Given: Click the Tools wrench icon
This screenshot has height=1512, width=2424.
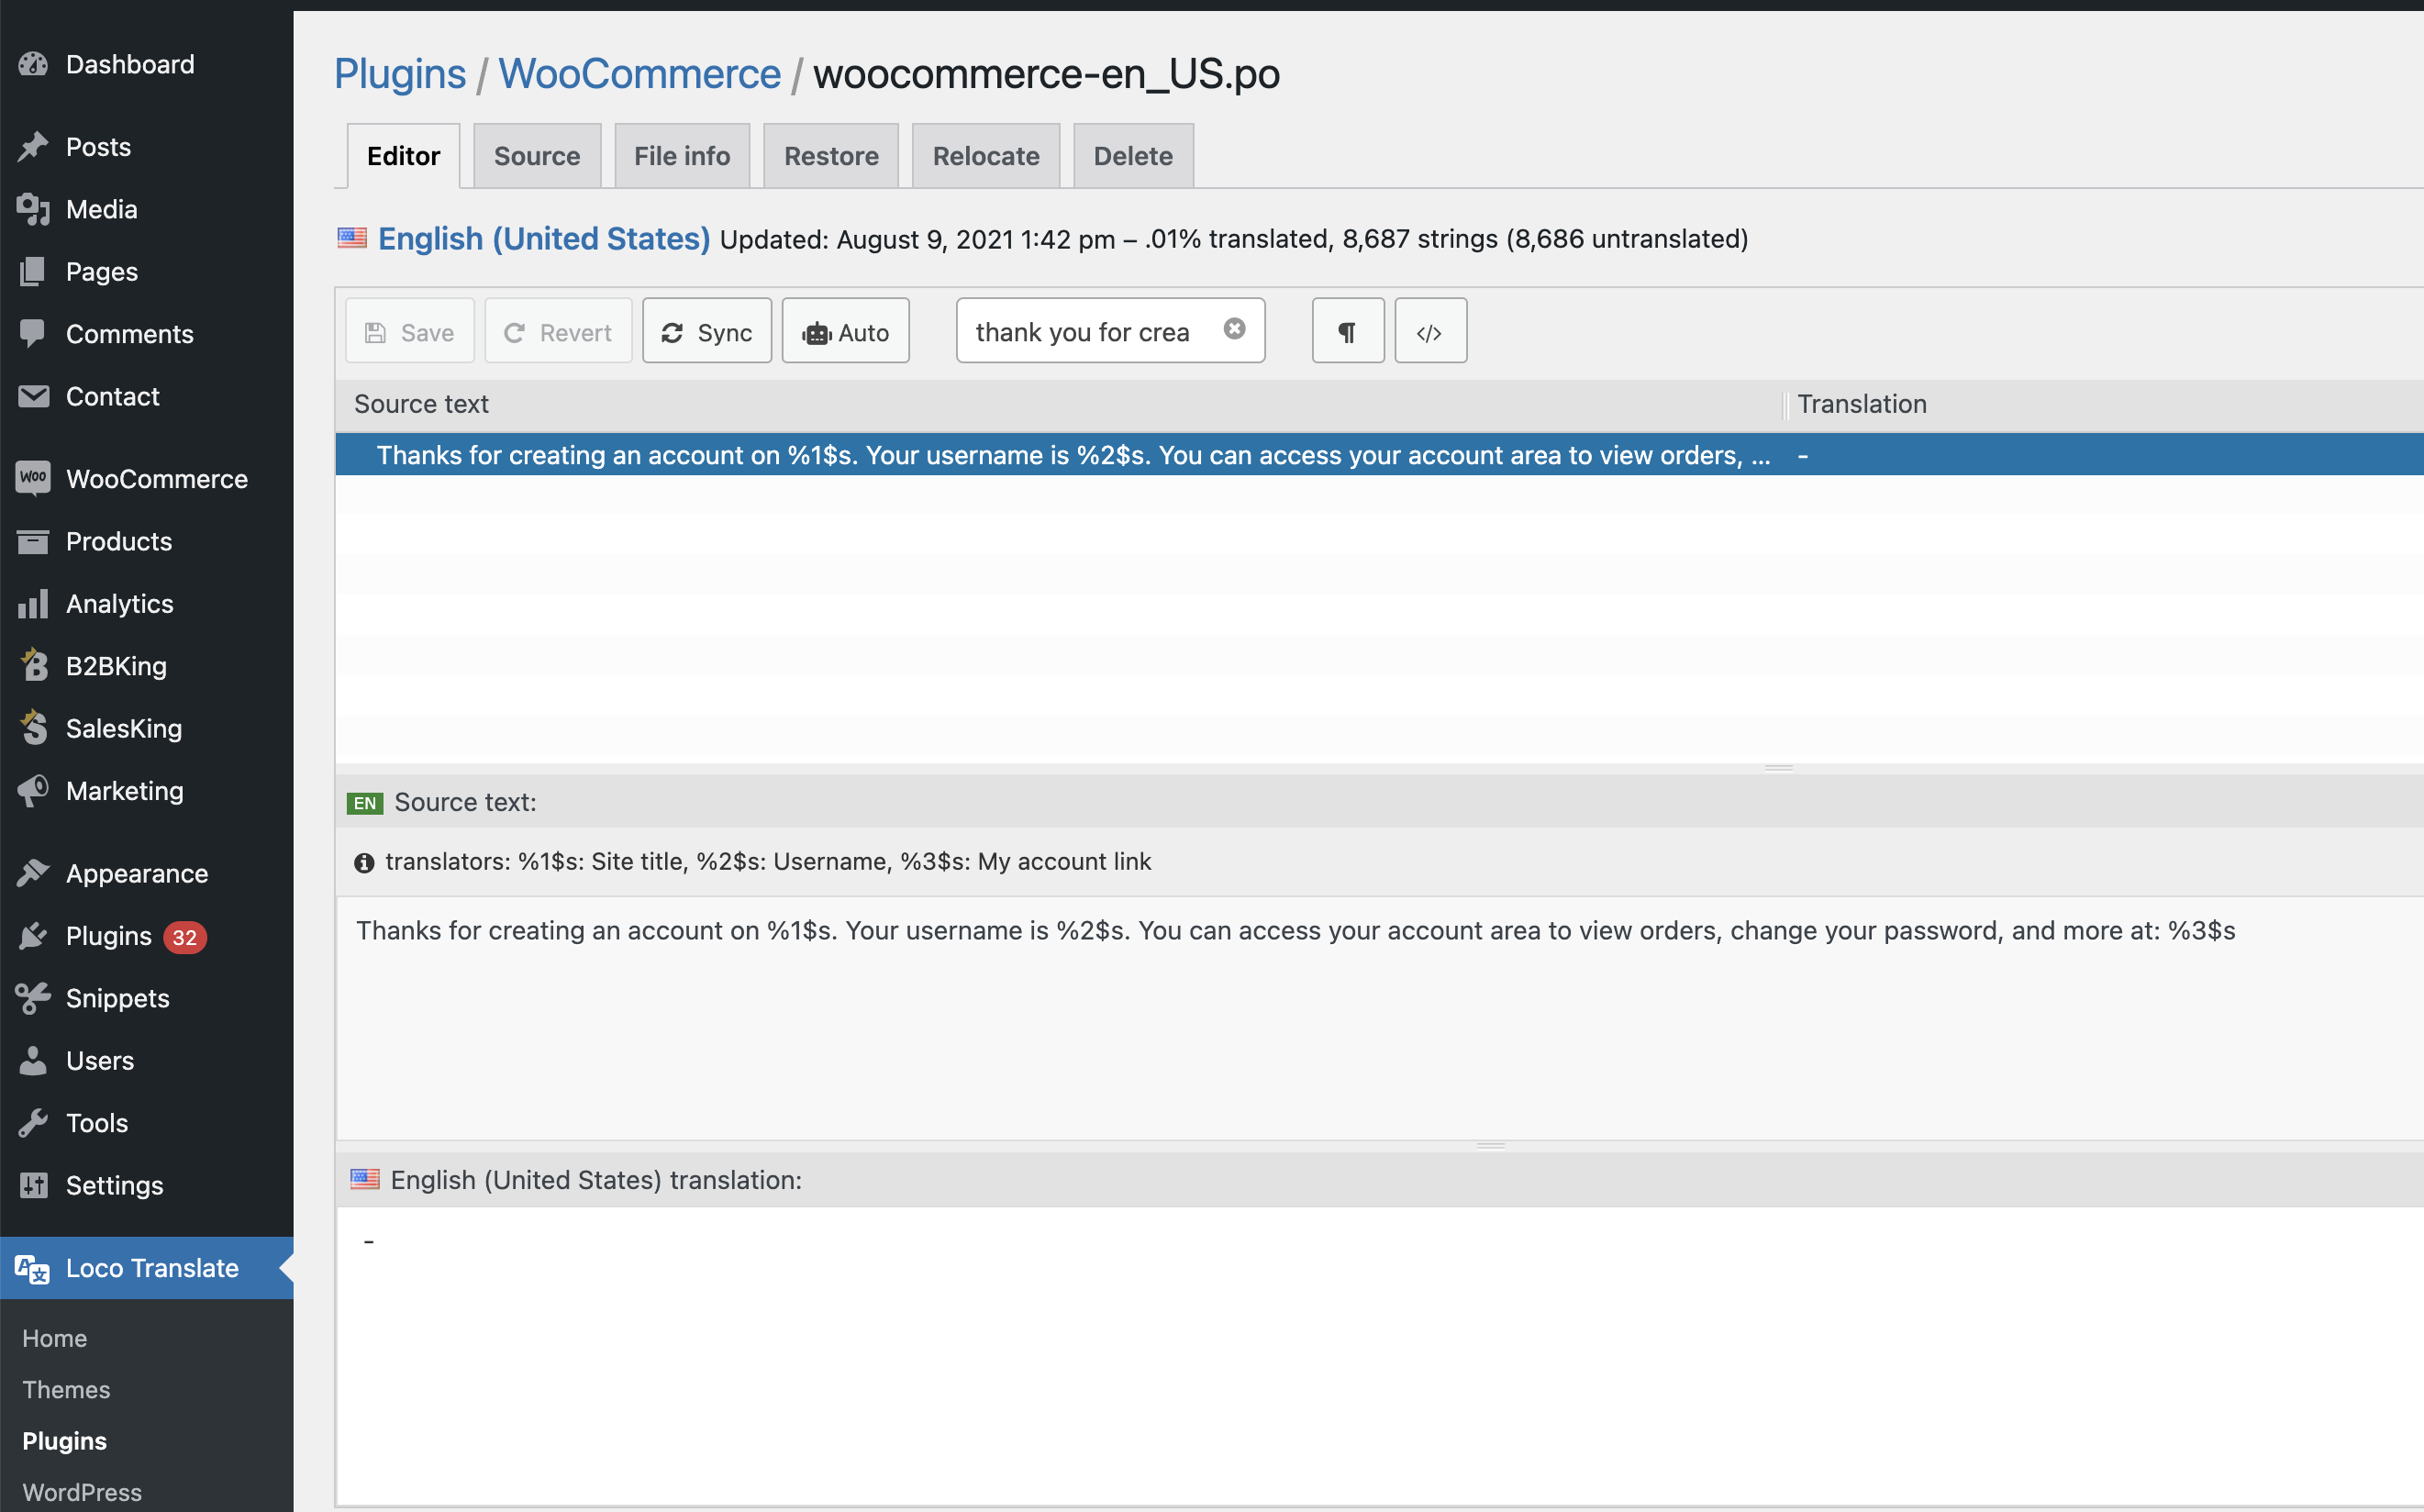Looking at the screenshot, I should point(33,1123).
